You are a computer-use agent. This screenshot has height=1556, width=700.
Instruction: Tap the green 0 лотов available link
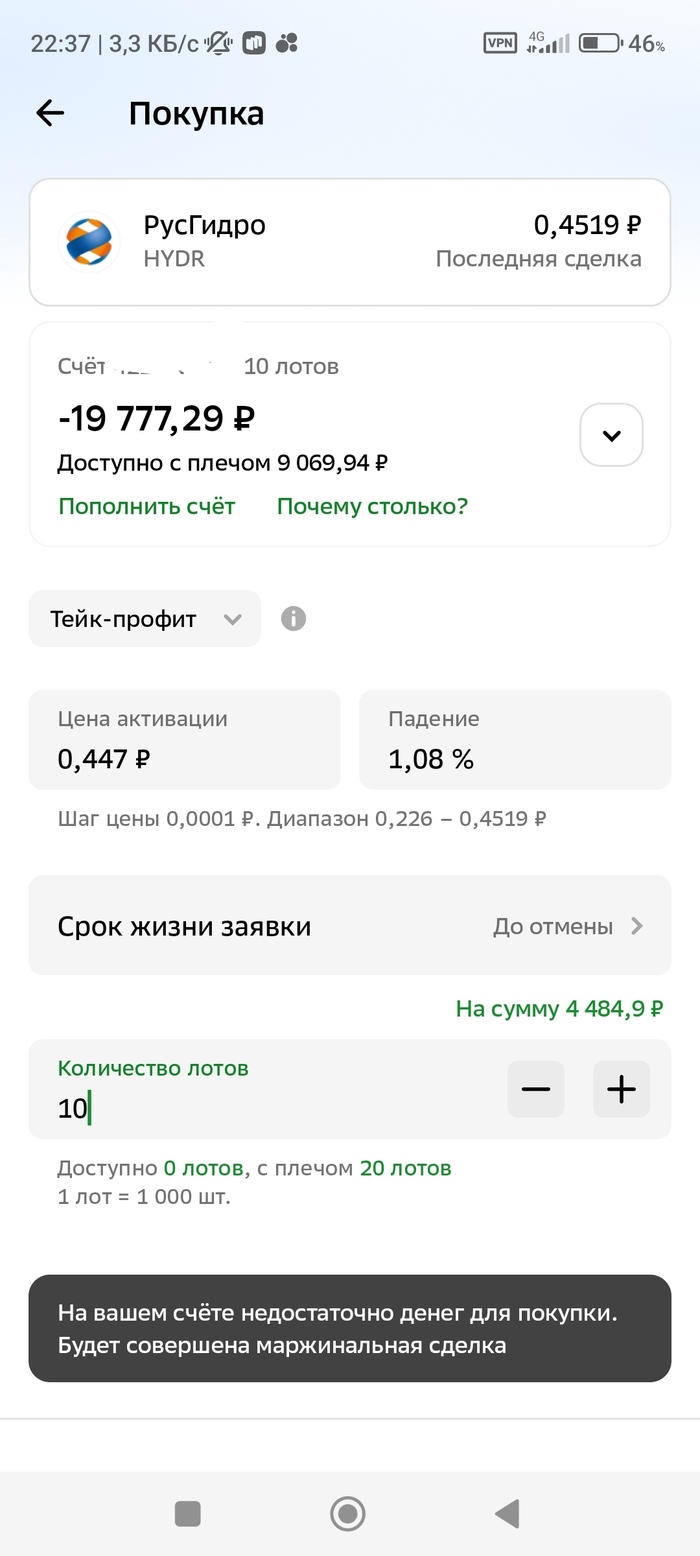tap(203, 1168)
